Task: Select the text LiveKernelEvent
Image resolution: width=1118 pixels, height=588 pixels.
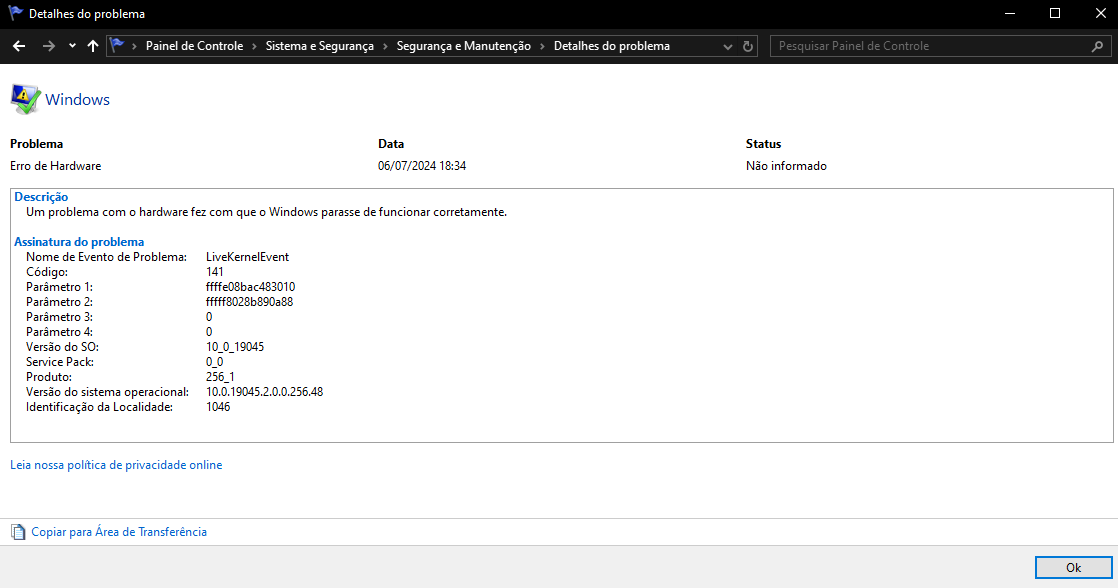Action: [247, 257]
